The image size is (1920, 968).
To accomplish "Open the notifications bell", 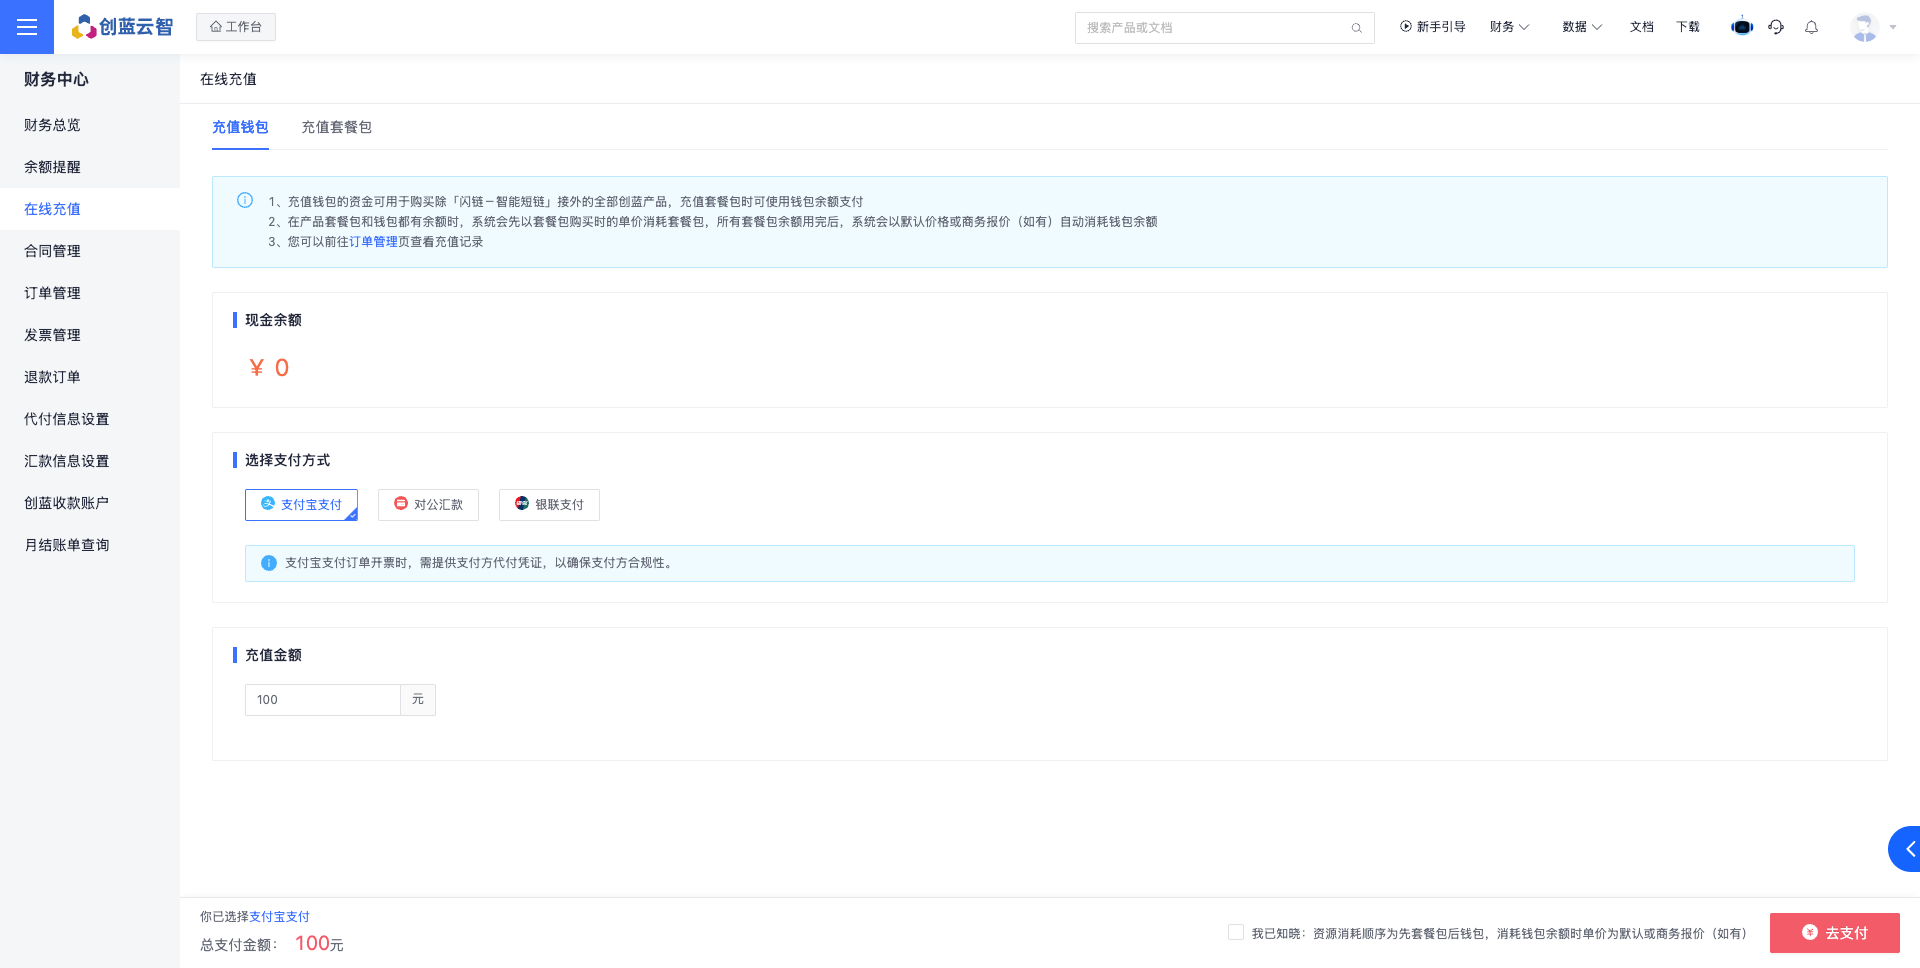I will [1811, 27].
